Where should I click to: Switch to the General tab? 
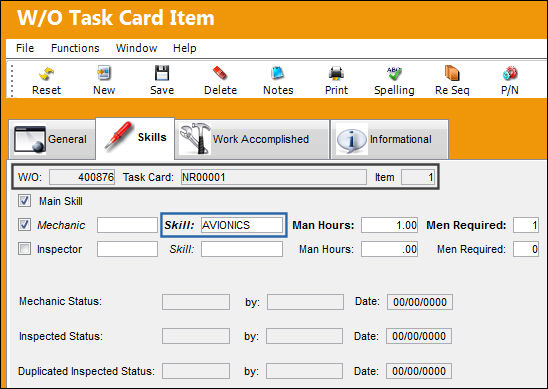coord(52,139)
